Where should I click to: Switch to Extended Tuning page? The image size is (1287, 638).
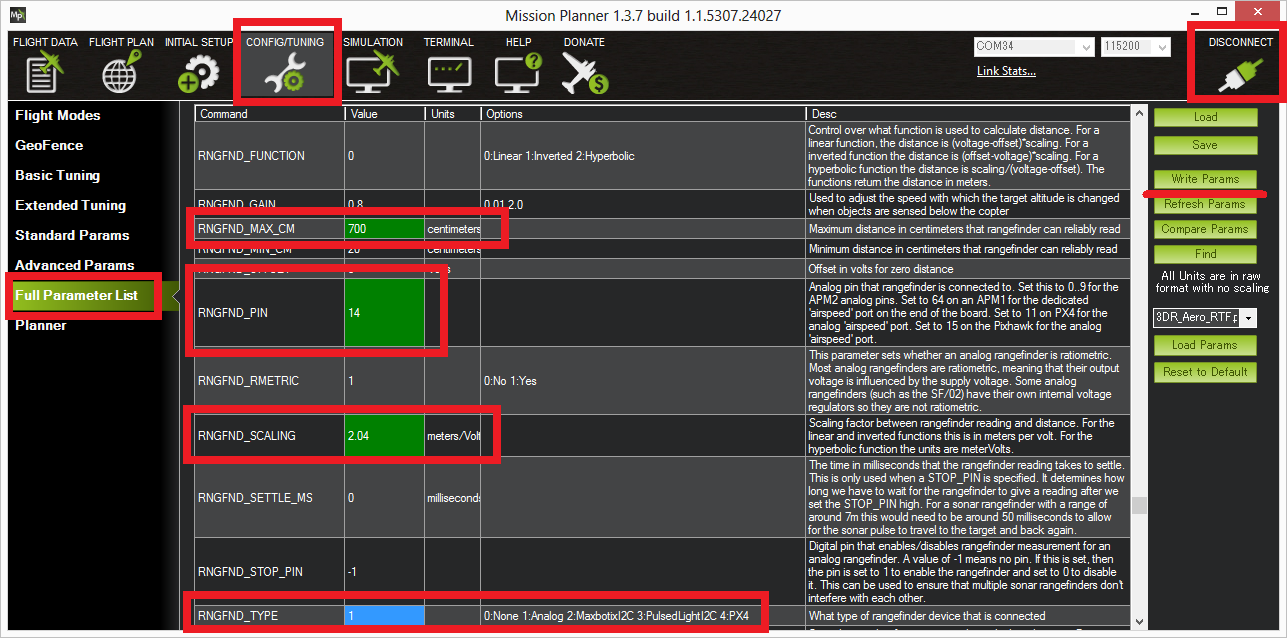click(70, 206)
